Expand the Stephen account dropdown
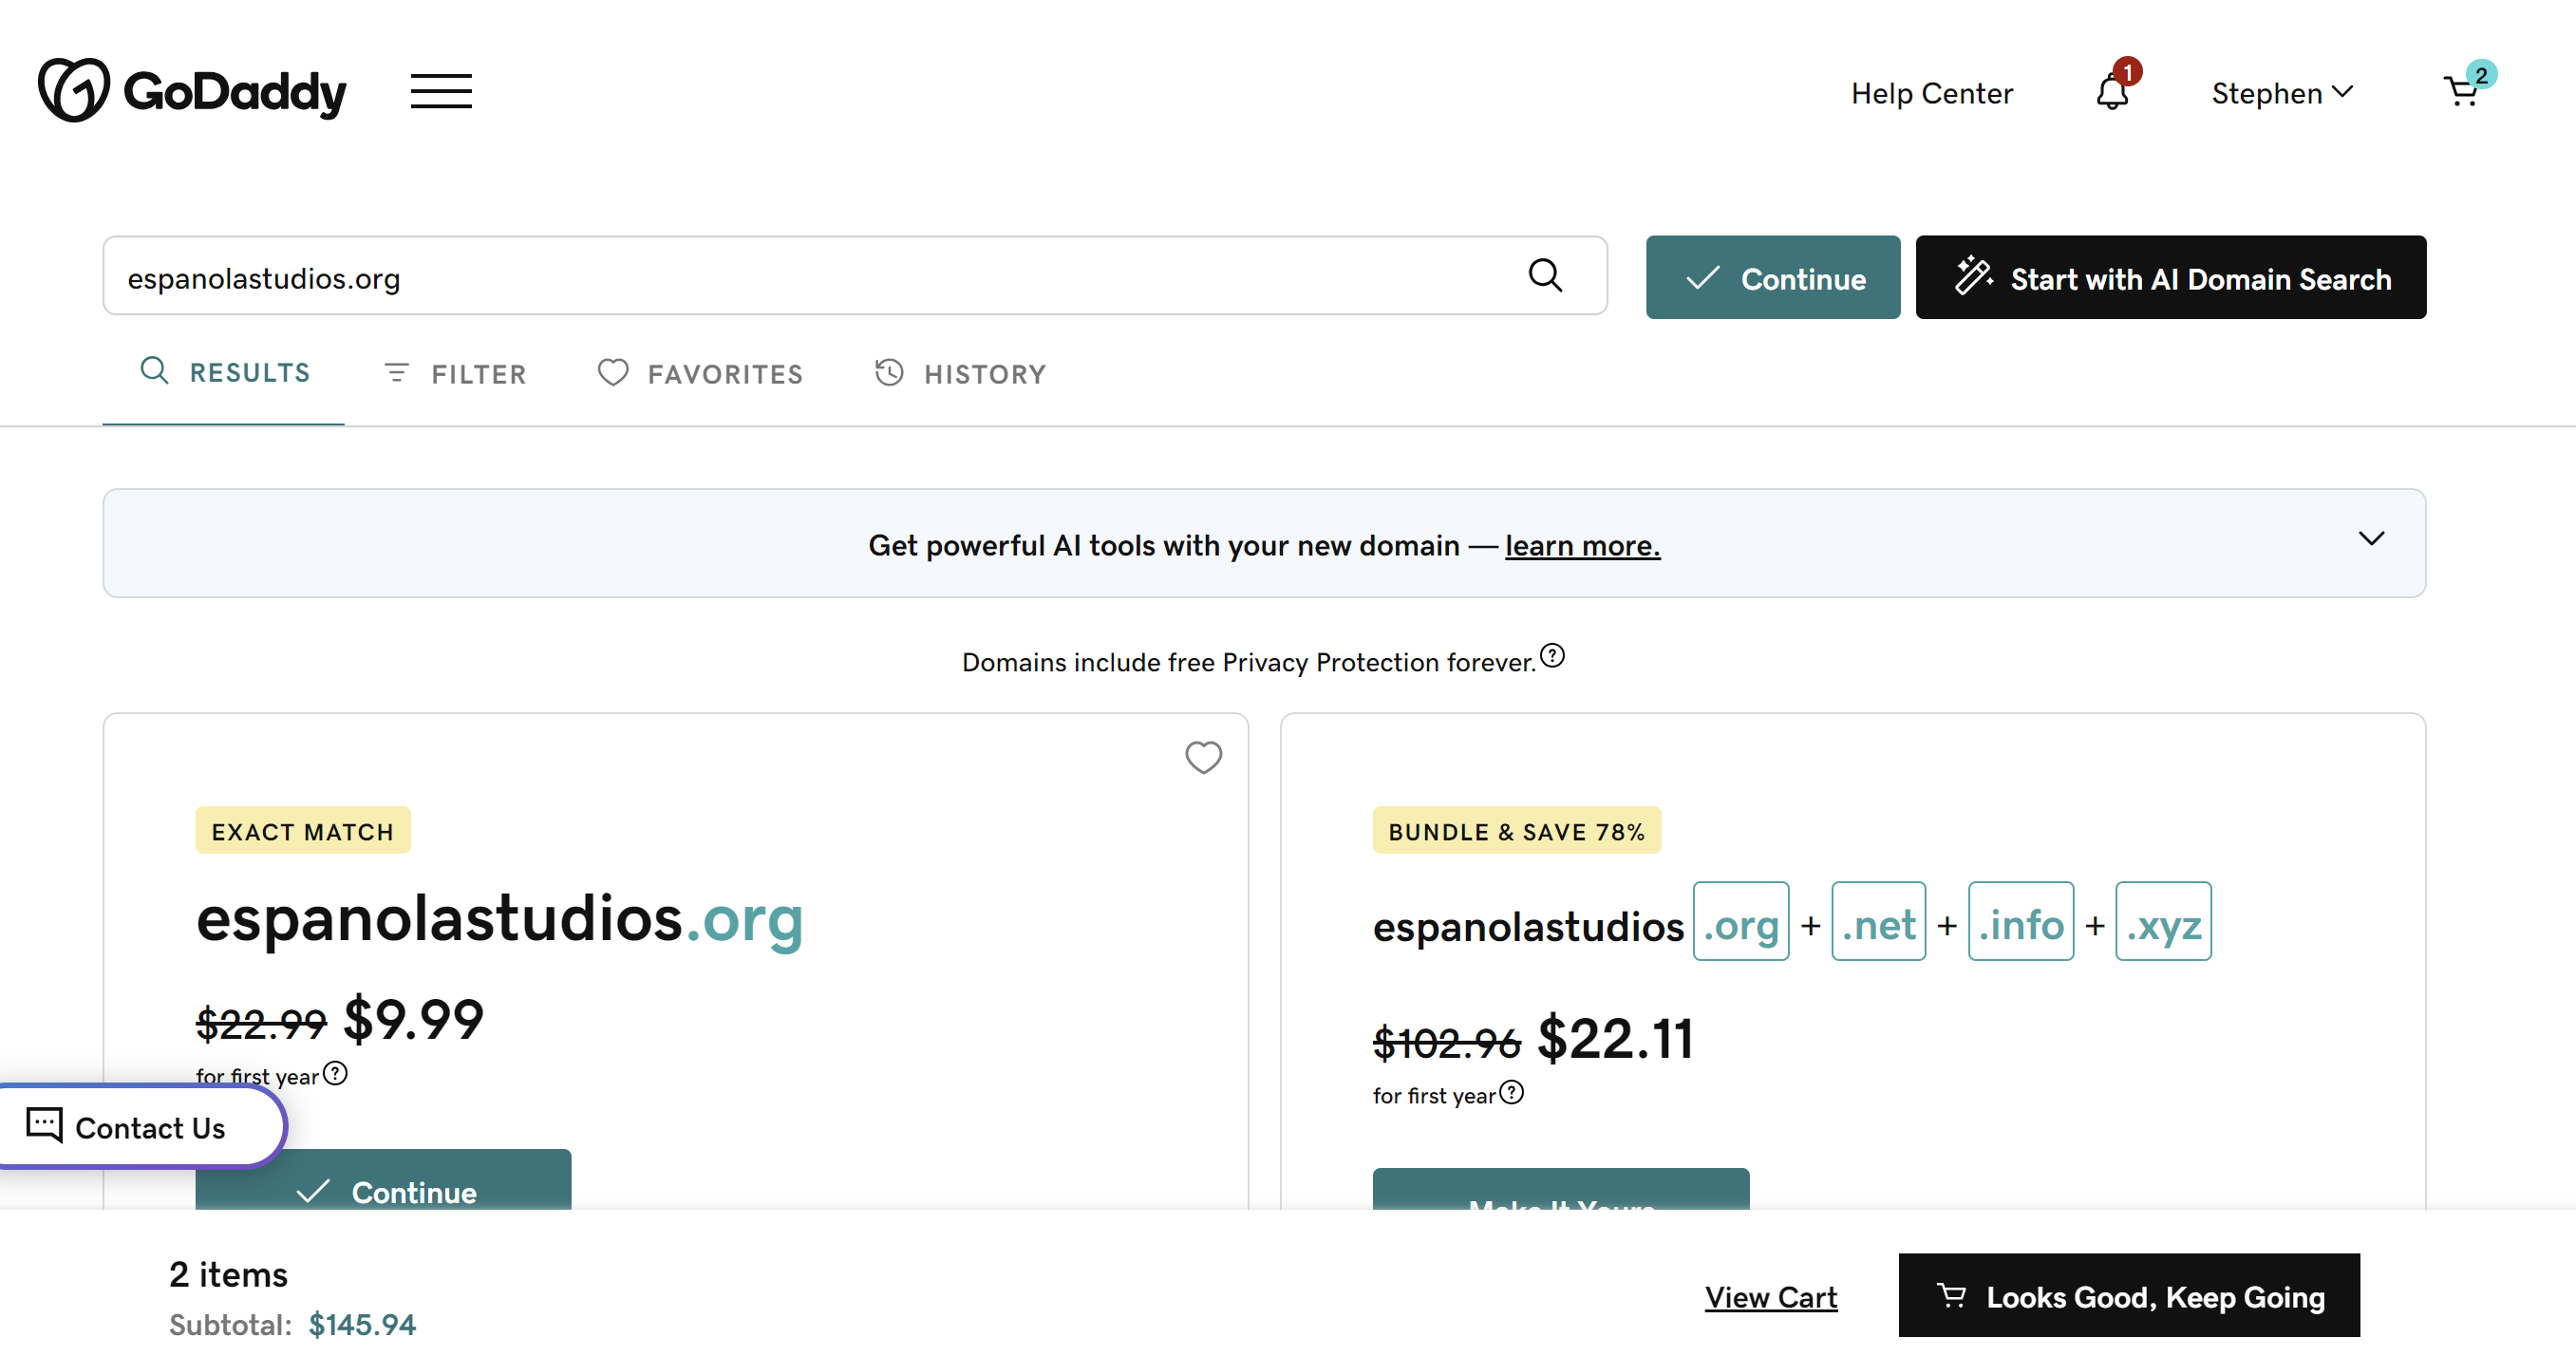The image size is (2576, 1356). point(2282,93)
